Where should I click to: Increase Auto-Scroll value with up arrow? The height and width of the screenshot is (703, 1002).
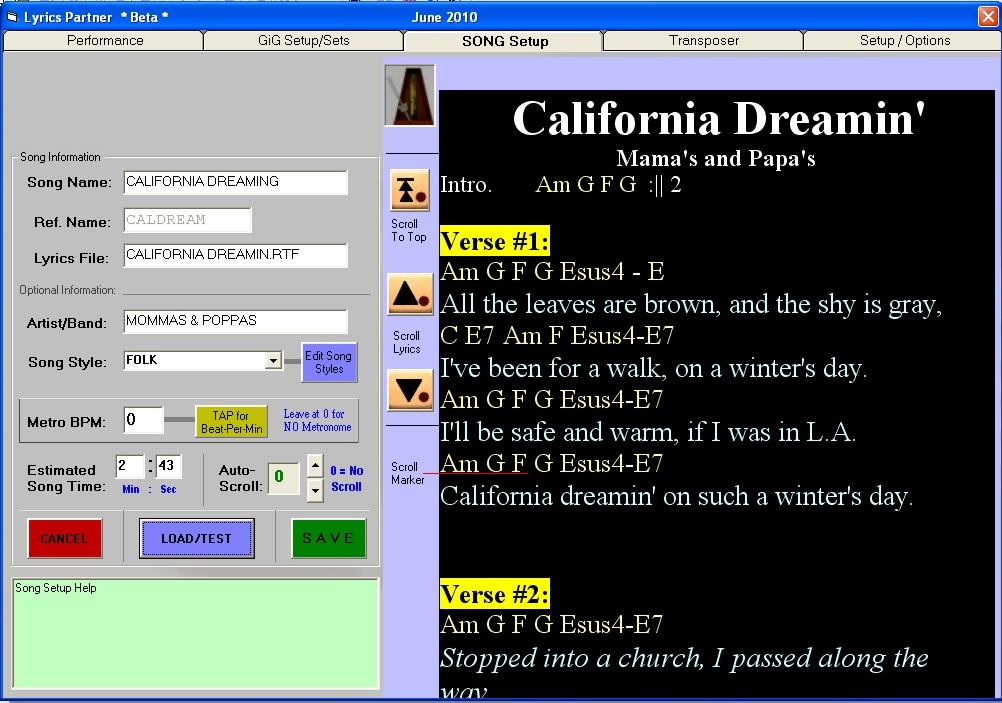coord(315,466)
